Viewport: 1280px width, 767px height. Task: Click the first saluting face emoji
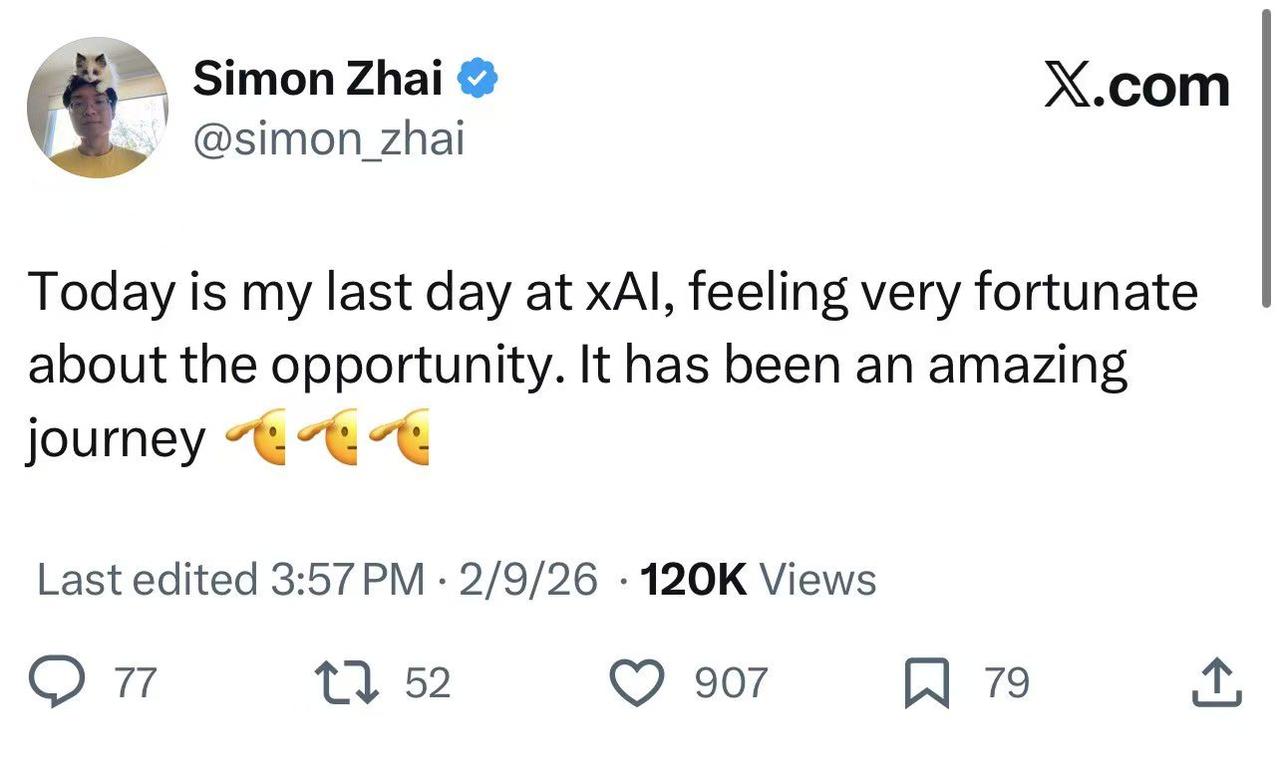coord(257,436)
